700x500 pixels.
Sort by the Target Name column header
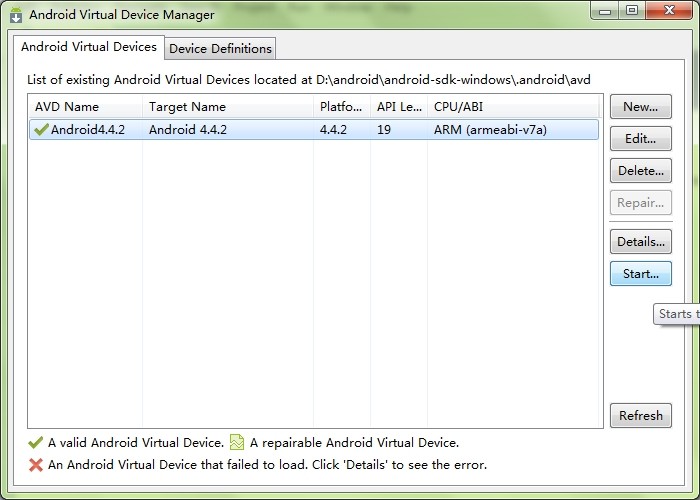[228, 107]
